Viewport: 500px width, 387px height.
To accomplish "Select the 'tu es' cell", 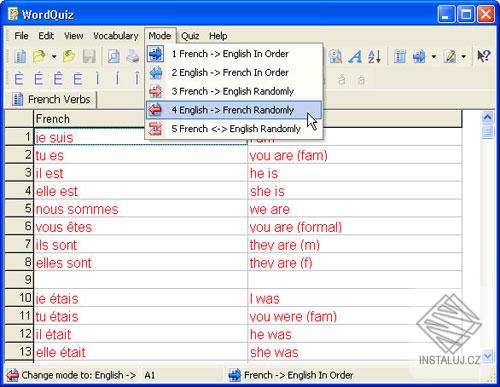I will [141, 155].
